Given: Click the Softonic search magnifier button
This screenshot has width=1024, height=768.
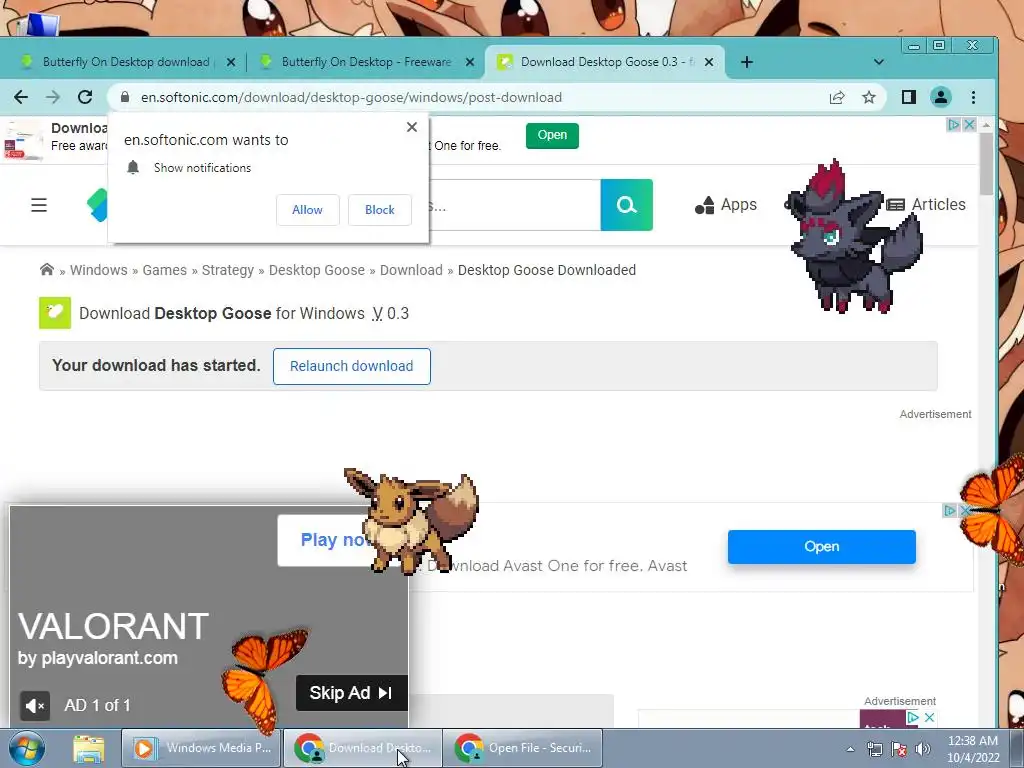Looking at the screenshot, I should (x=626, y=205).
